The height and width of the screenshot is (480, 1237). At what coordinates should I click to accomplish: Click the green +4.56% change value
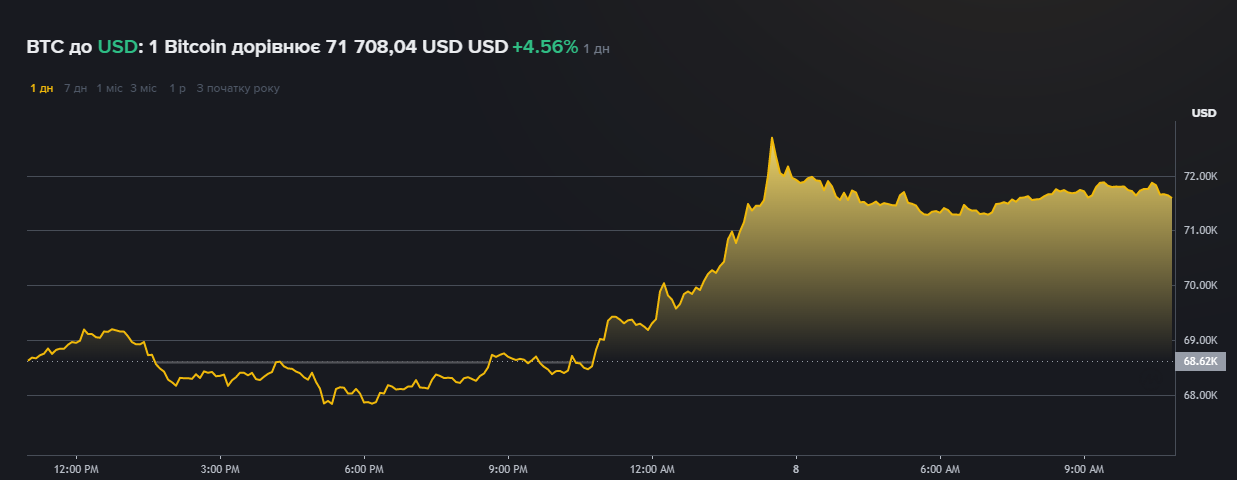point(544,47)
